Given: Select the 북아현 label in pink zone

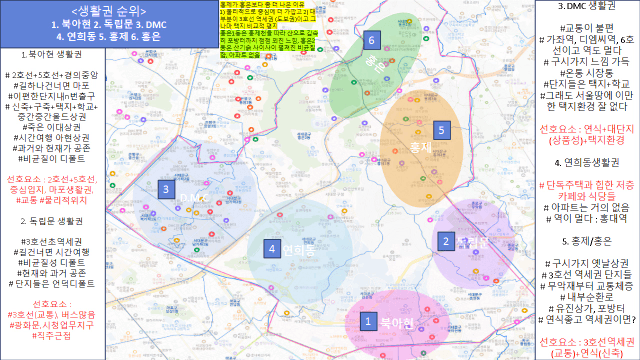Looking at the screenshot, I should click(396, 323).
